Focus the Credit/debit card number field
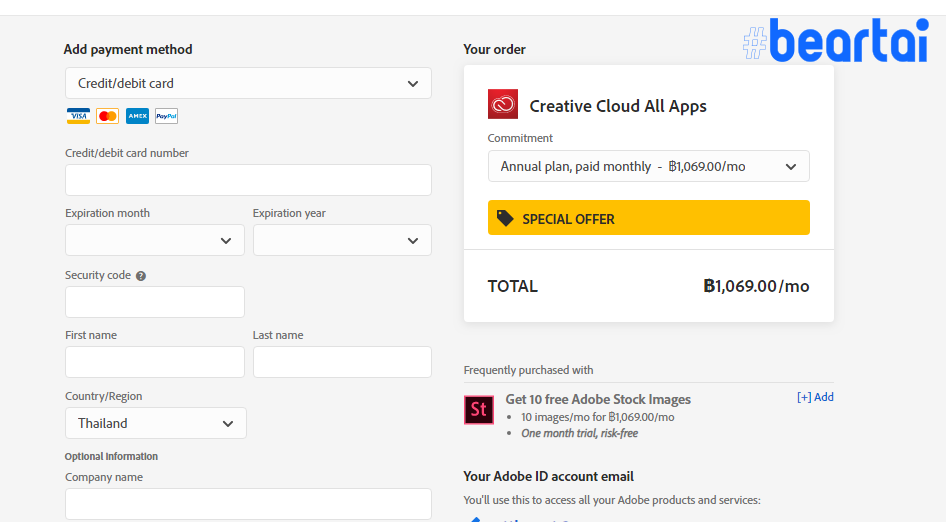 coord(248,180)
